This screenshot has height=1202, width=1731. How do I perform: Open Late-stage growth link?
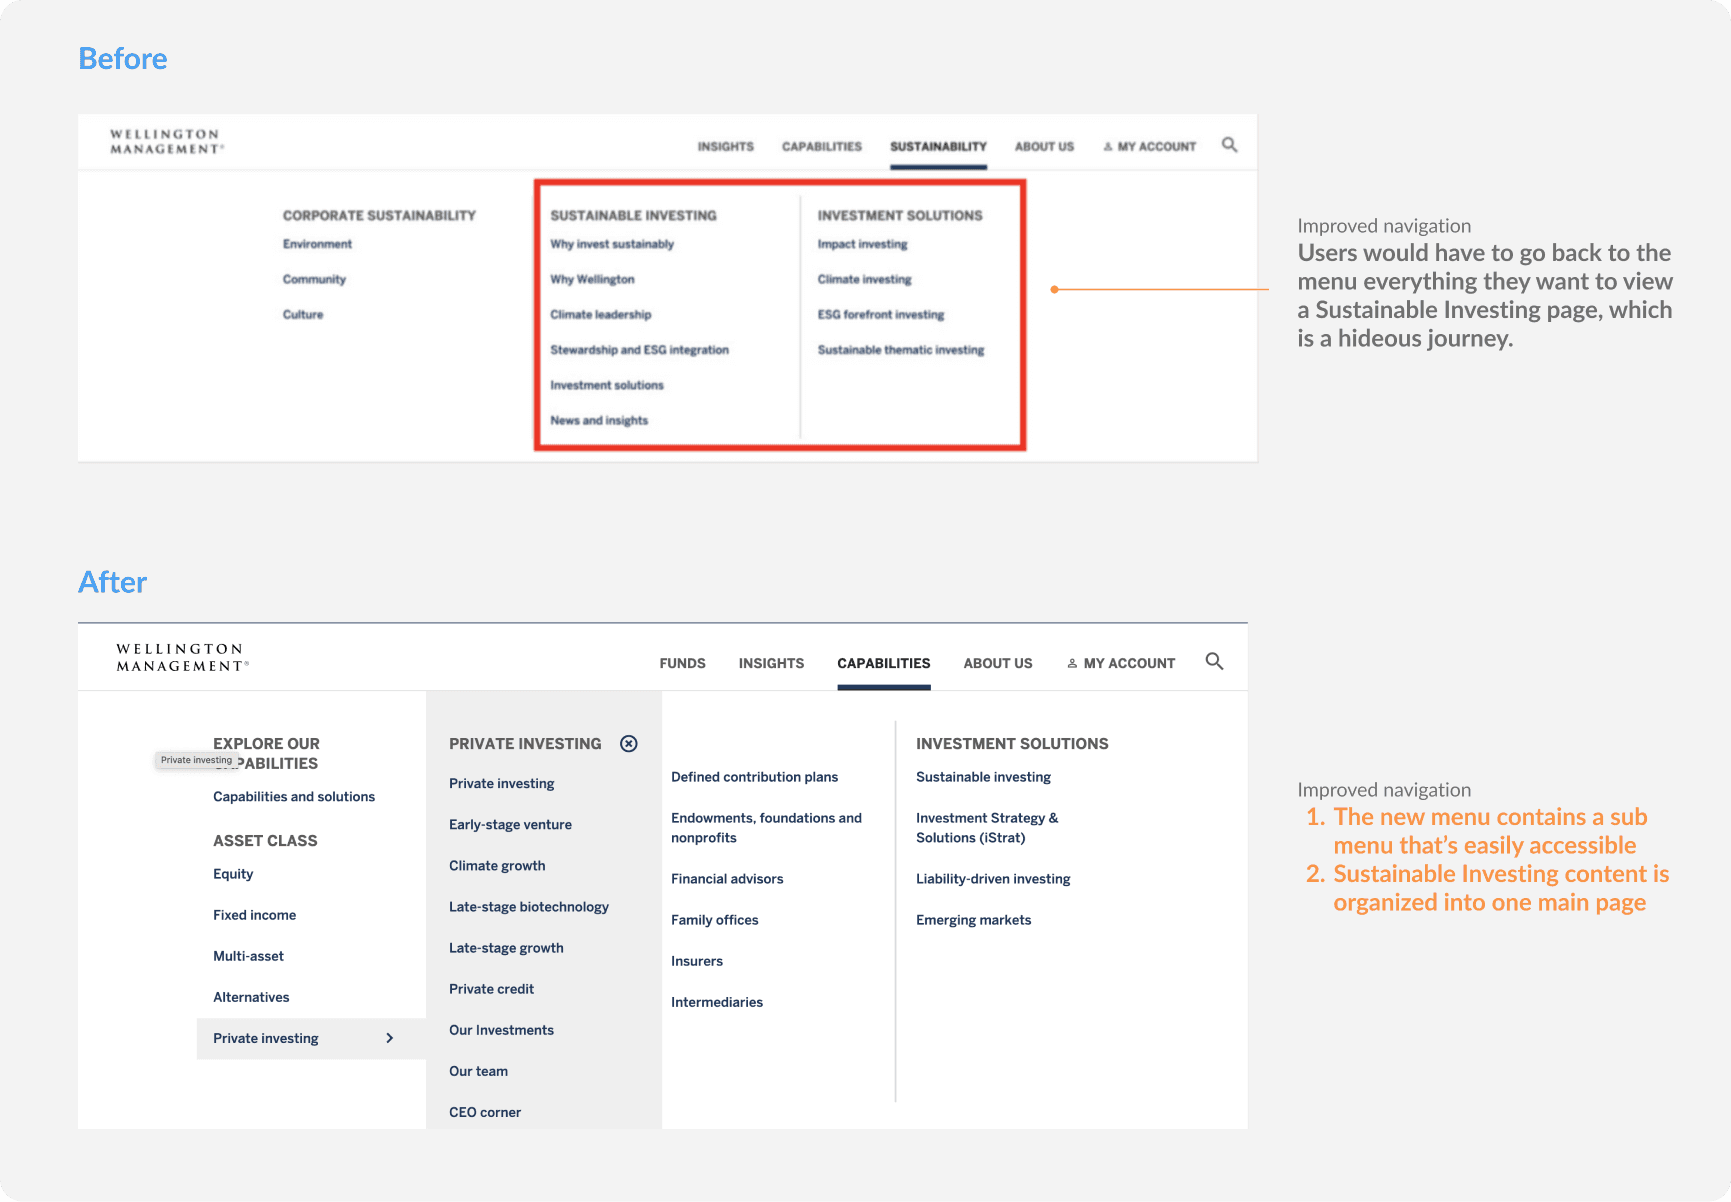point(506,948)
